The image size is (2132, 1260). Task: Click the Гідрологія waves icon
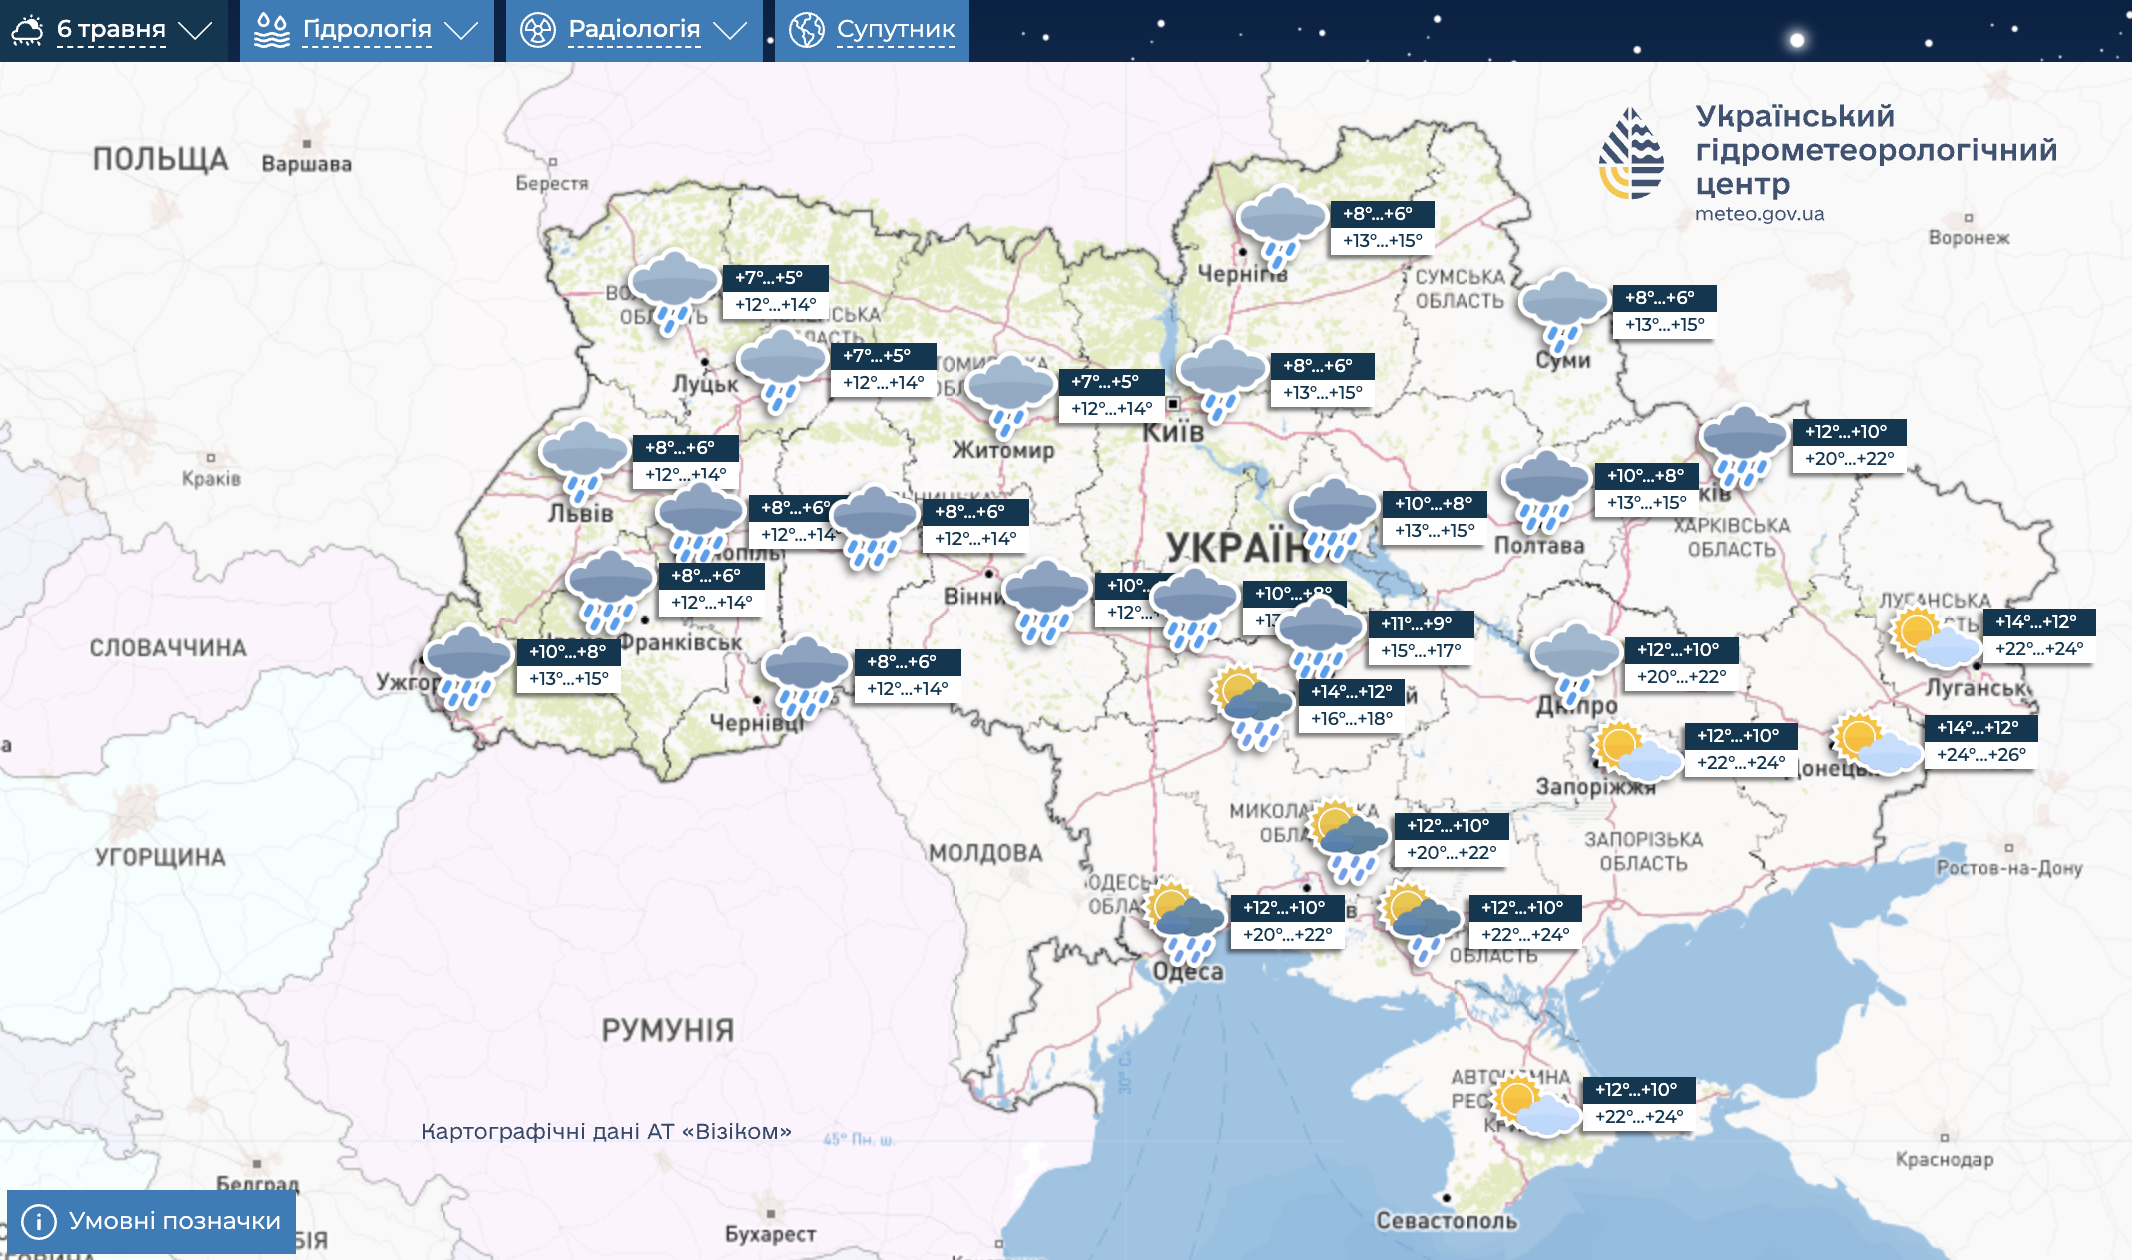click(x=271, y=30)
